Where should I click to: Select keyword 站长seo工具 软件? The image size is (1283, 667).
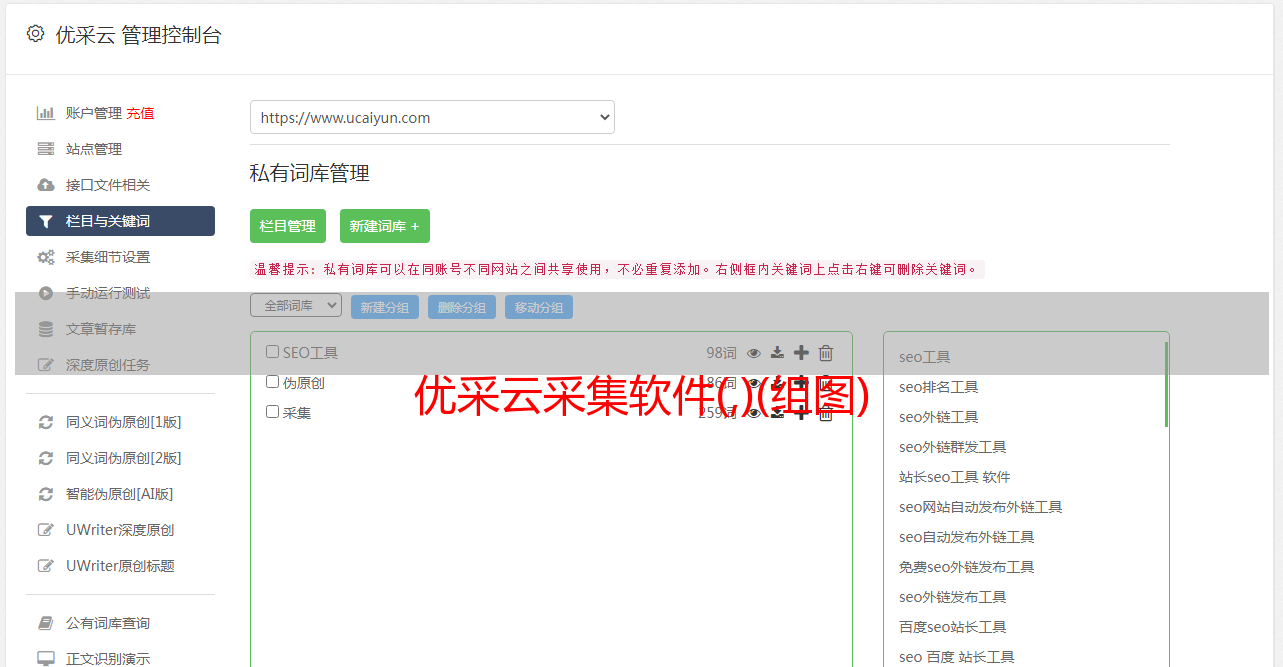click(x=954, y=477)
